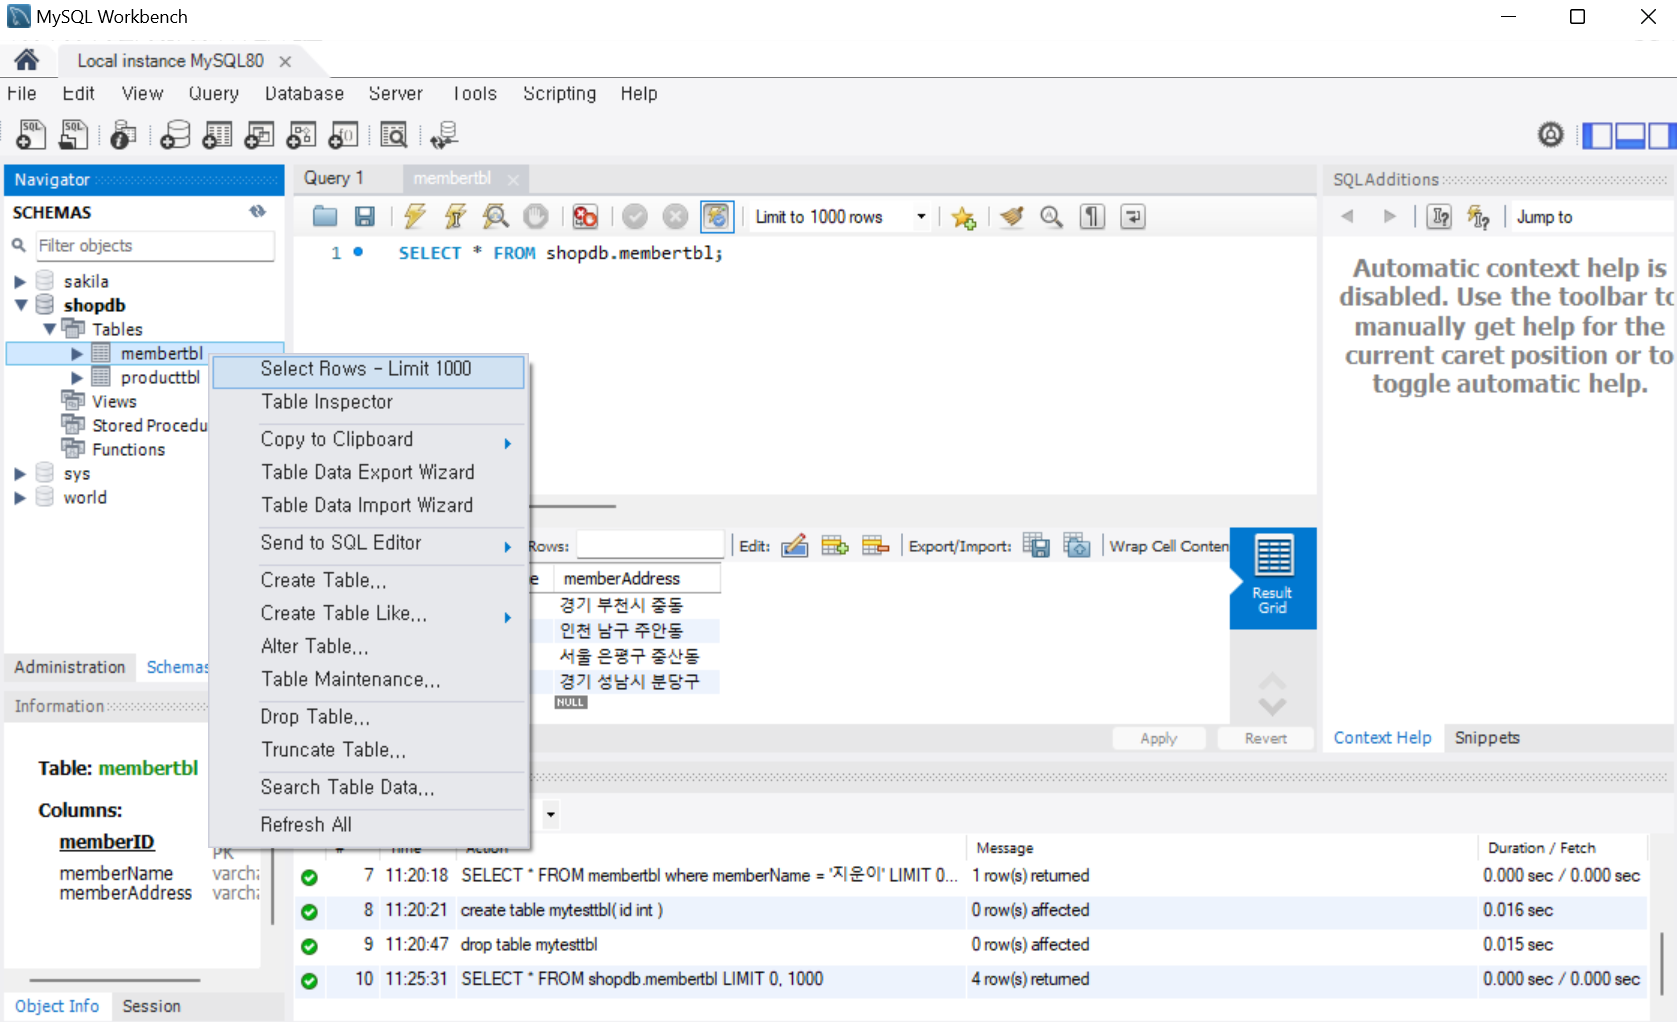The image size is (1677, 1022).
Task: Expand the sakila schema
Action: [x=19, y=282]
